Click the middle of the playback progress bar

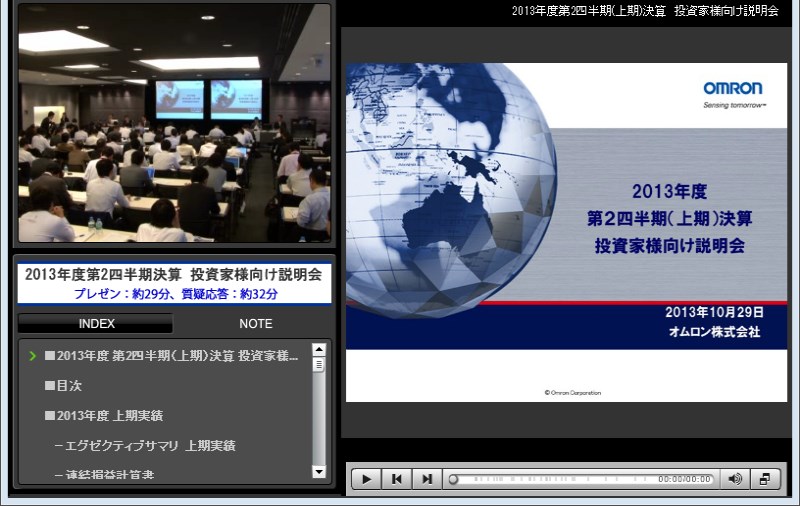pos(581,479)
